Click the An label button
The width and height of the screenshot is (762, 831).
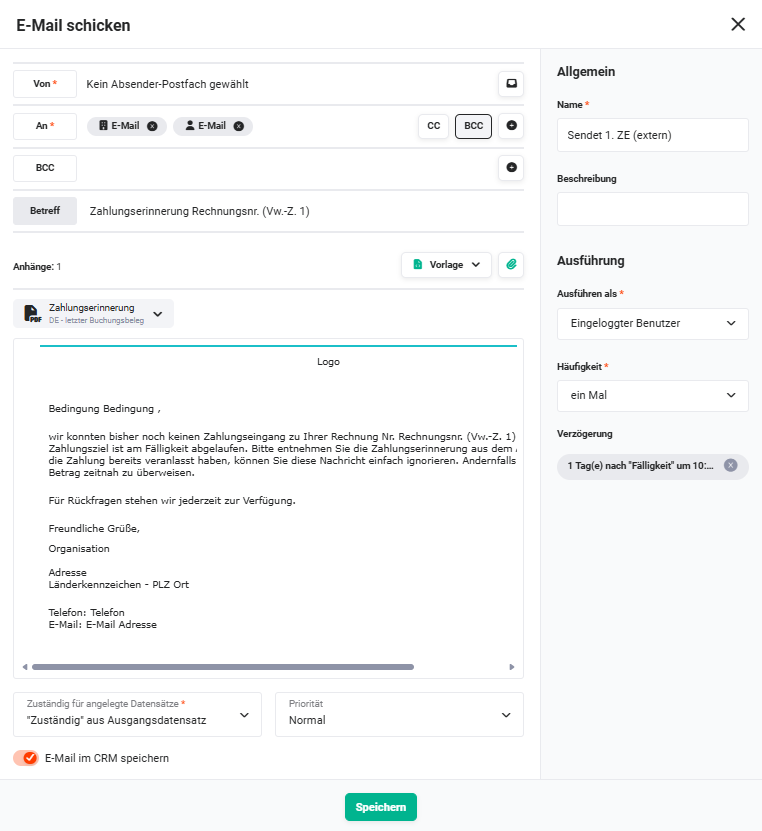(x=45, y=126)
